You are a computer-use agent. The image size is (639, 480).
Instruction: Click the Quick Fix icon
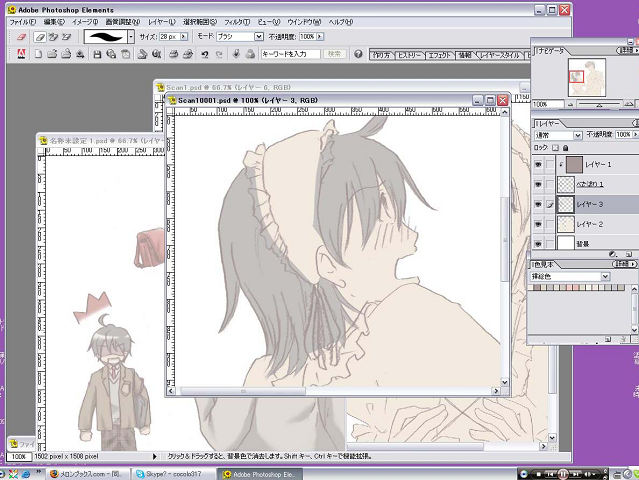236,54
